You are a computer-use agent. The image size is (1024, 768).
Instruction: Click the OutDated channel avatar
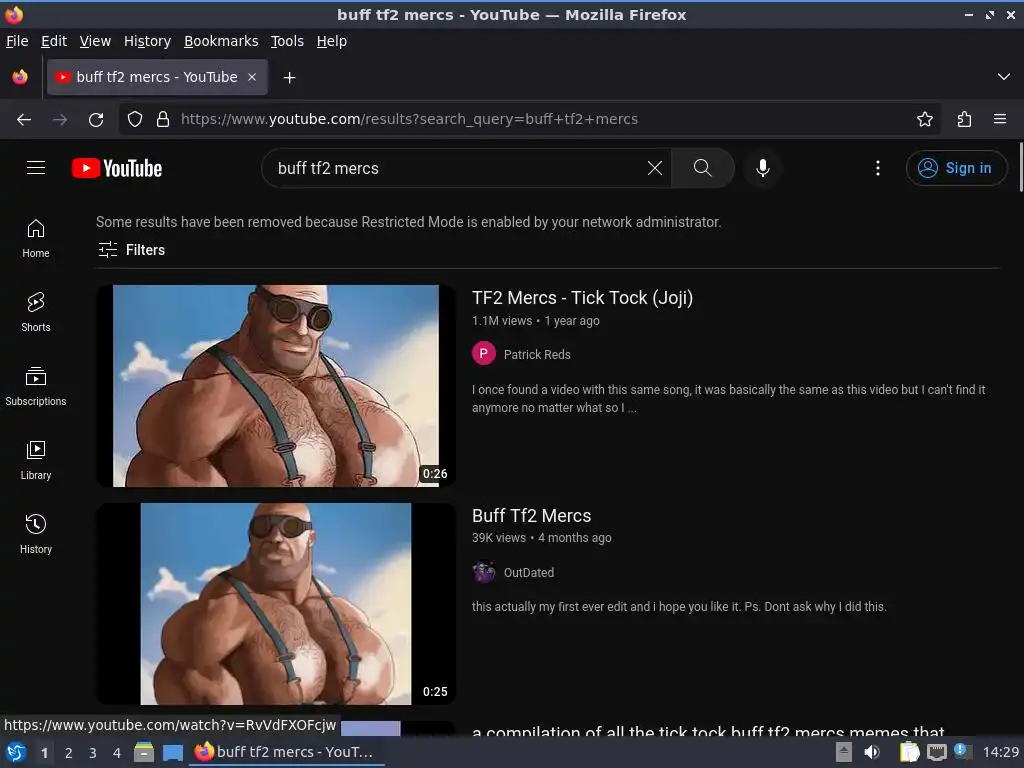pyautogui.click(x=483, y=572)
